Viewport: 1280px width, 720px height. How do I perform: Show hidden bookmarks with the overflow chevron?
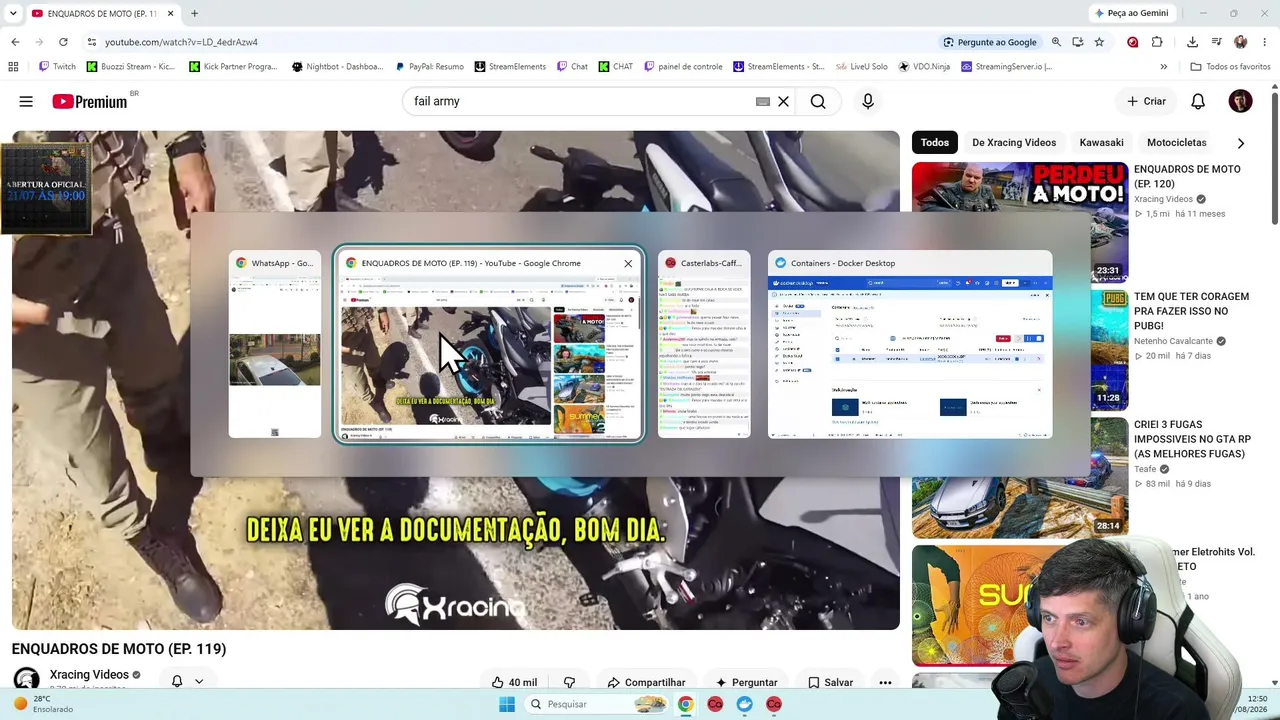click(x=1163, y=67)
